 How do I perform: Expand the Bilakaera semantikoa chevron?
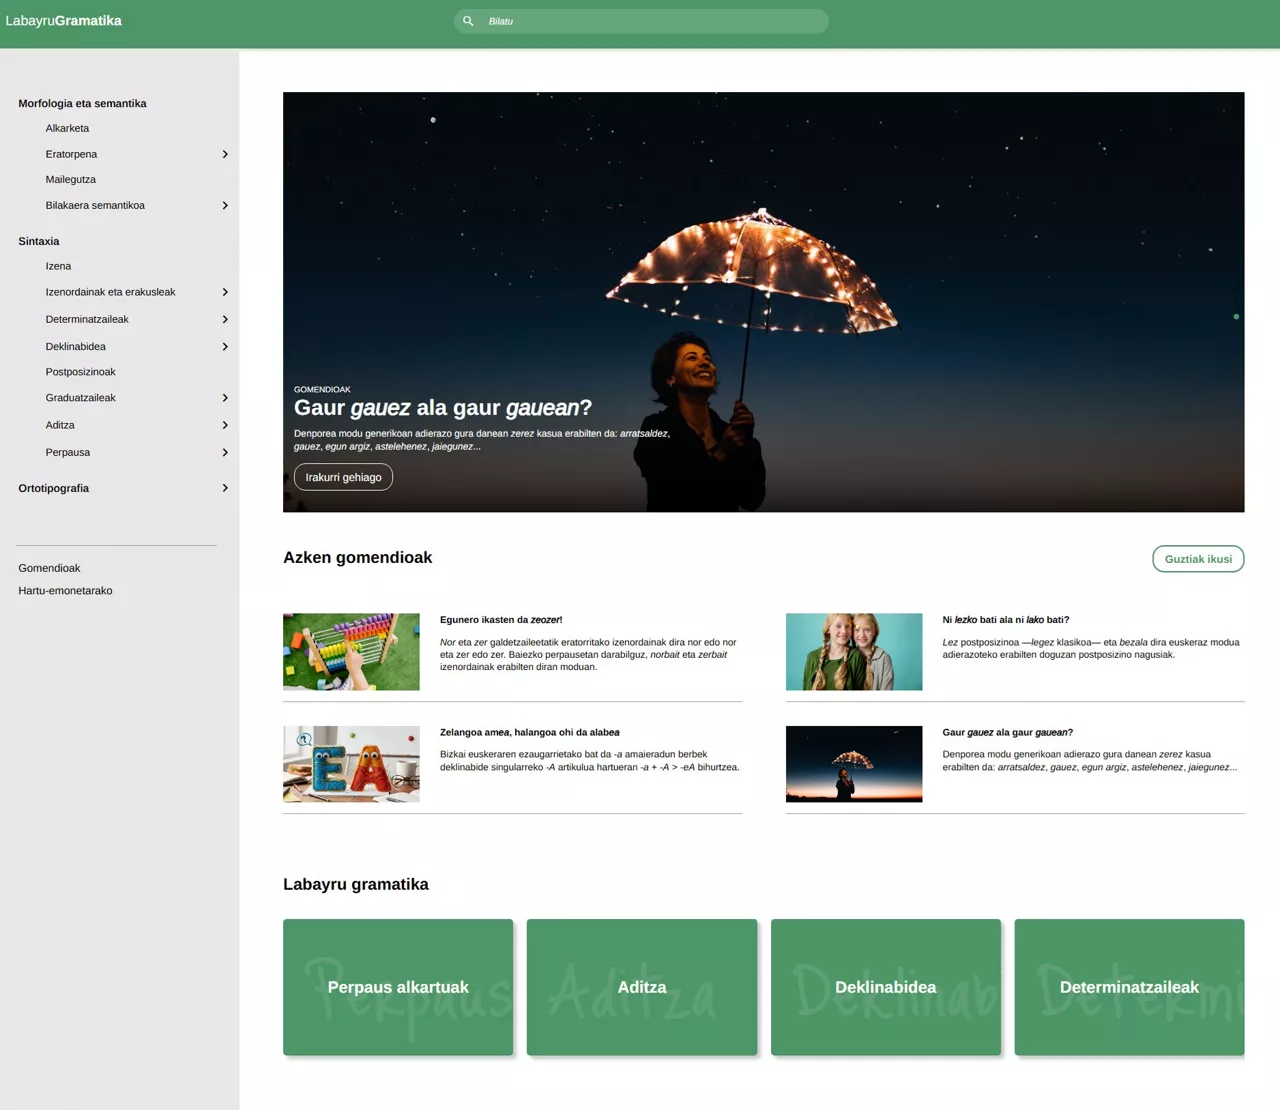tap(225, 205)
